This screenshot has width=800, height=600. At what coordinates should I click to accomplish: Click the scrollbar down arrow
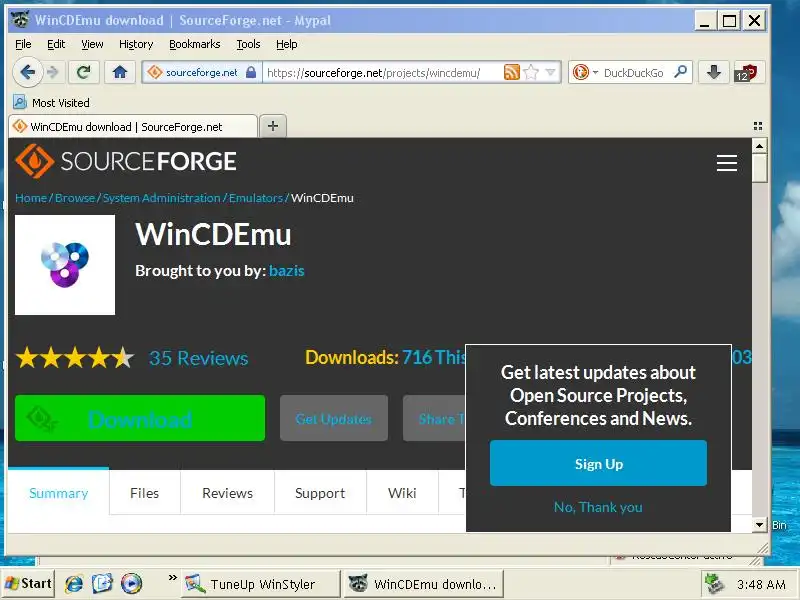point(759,524)
